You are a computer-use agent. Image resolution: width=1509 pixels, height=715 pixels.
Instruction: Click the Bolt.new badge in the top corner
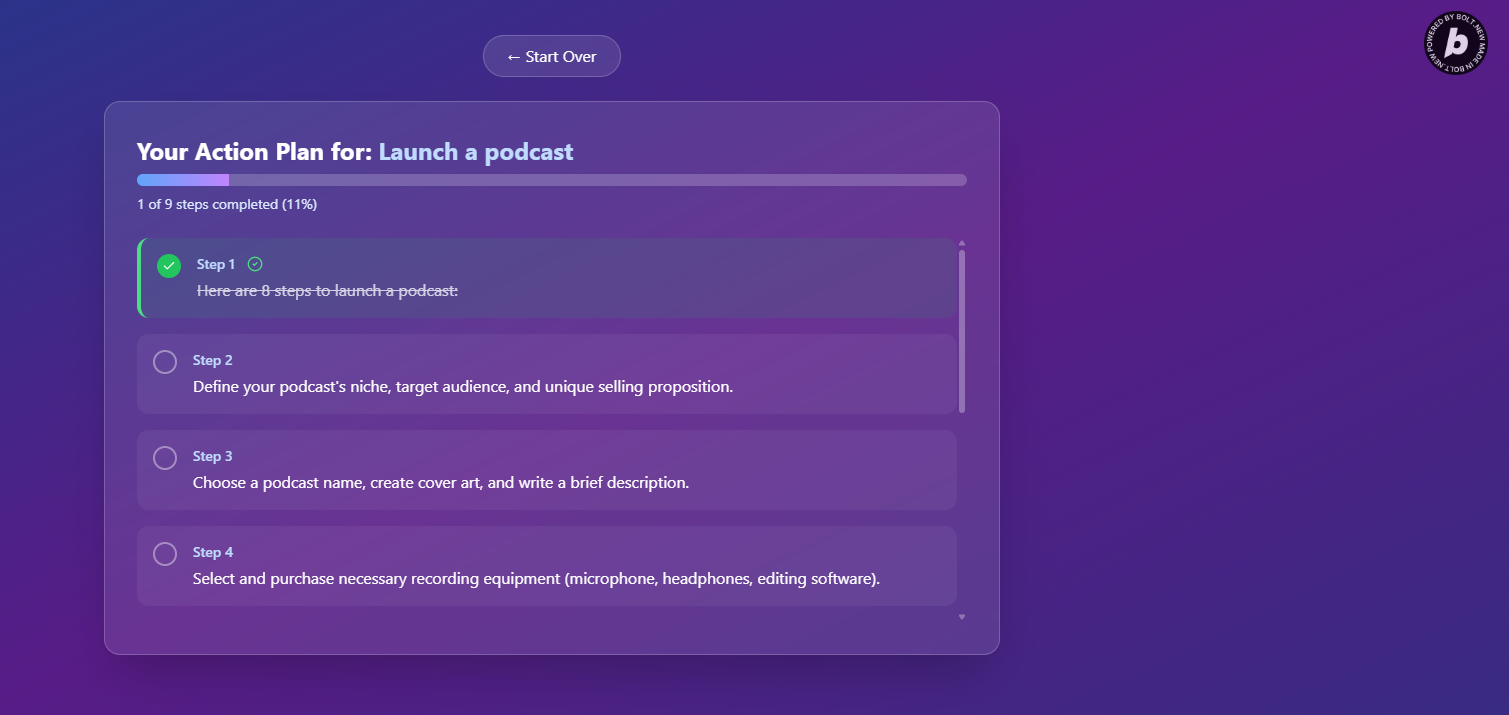(1455, 44)
